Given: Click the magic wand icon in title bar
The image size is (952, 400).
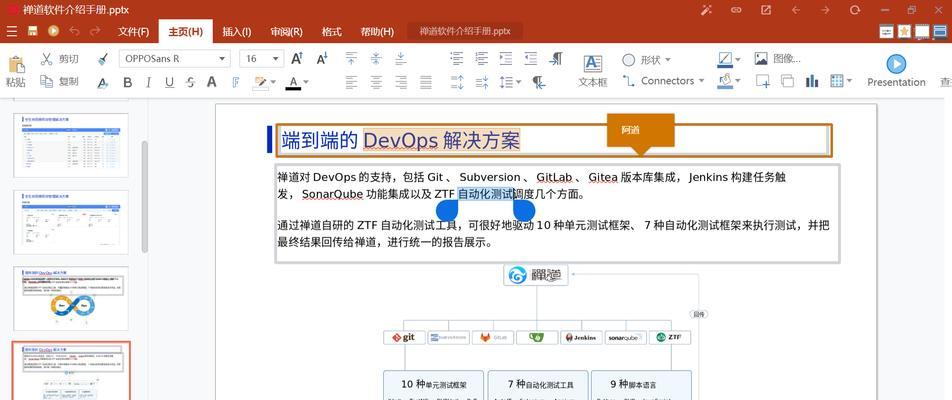Looking at the screenshot, I should tap(706, 10).
